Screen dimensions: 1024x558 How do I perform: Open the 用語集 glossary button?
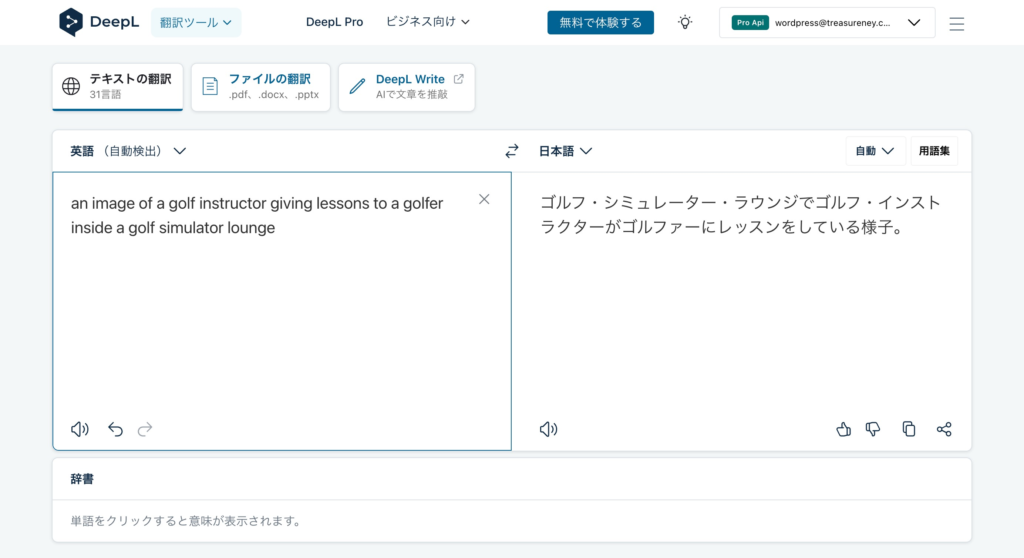point(934,151)
